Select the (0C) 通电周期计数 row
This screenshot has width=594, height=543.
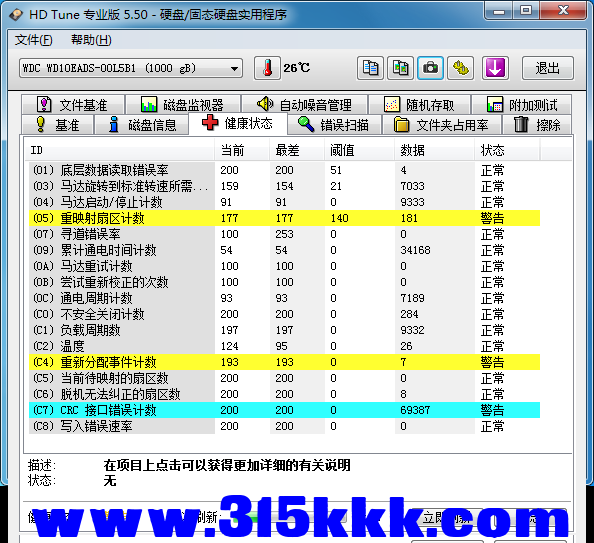pos(284,298)
